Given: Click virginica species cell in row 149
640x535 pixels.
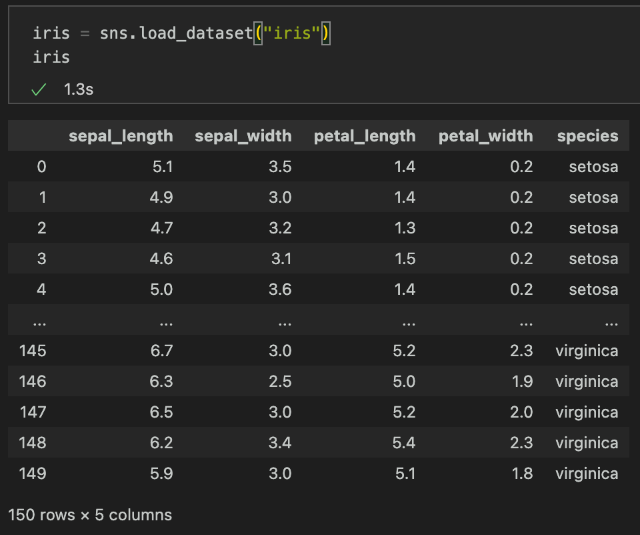Looking at the screenshot, I should pyautogui.click(x=587, y=474).
